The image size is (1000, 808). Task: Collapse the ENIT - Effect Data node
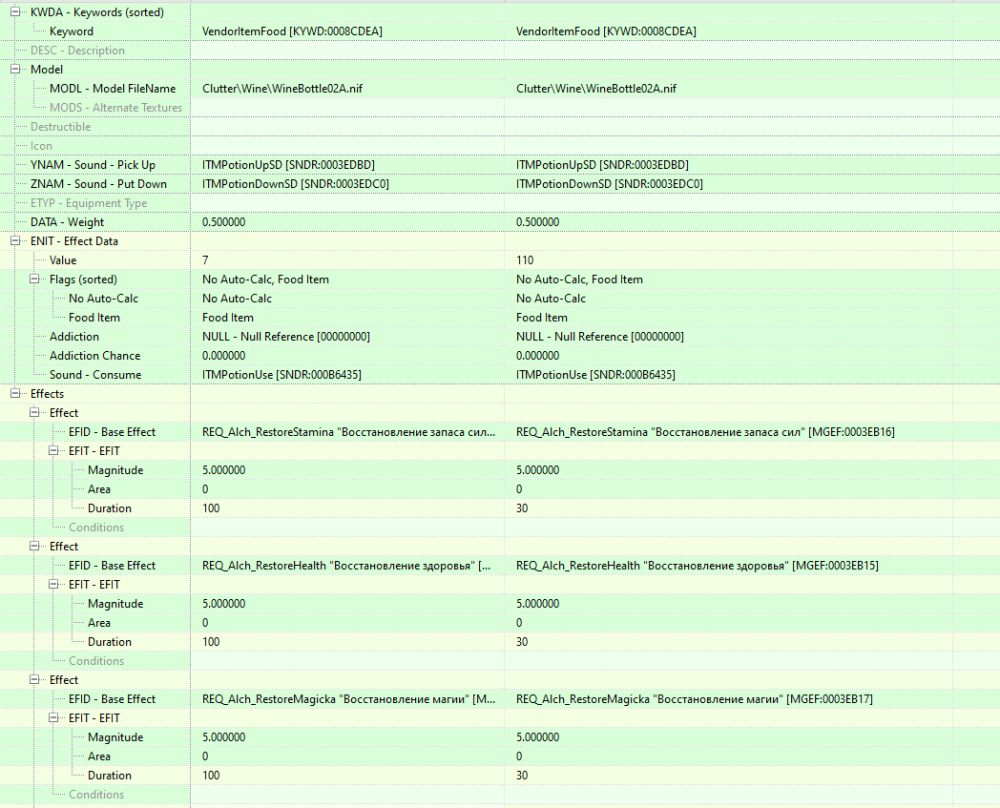click(x=15, y=241)
